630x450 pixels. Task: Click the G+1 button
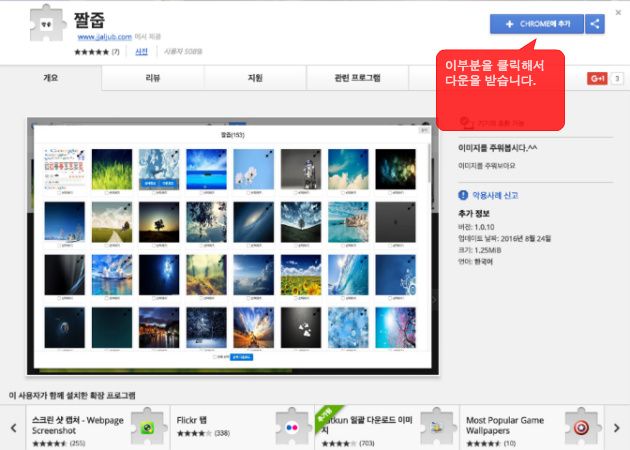point(597,78)
